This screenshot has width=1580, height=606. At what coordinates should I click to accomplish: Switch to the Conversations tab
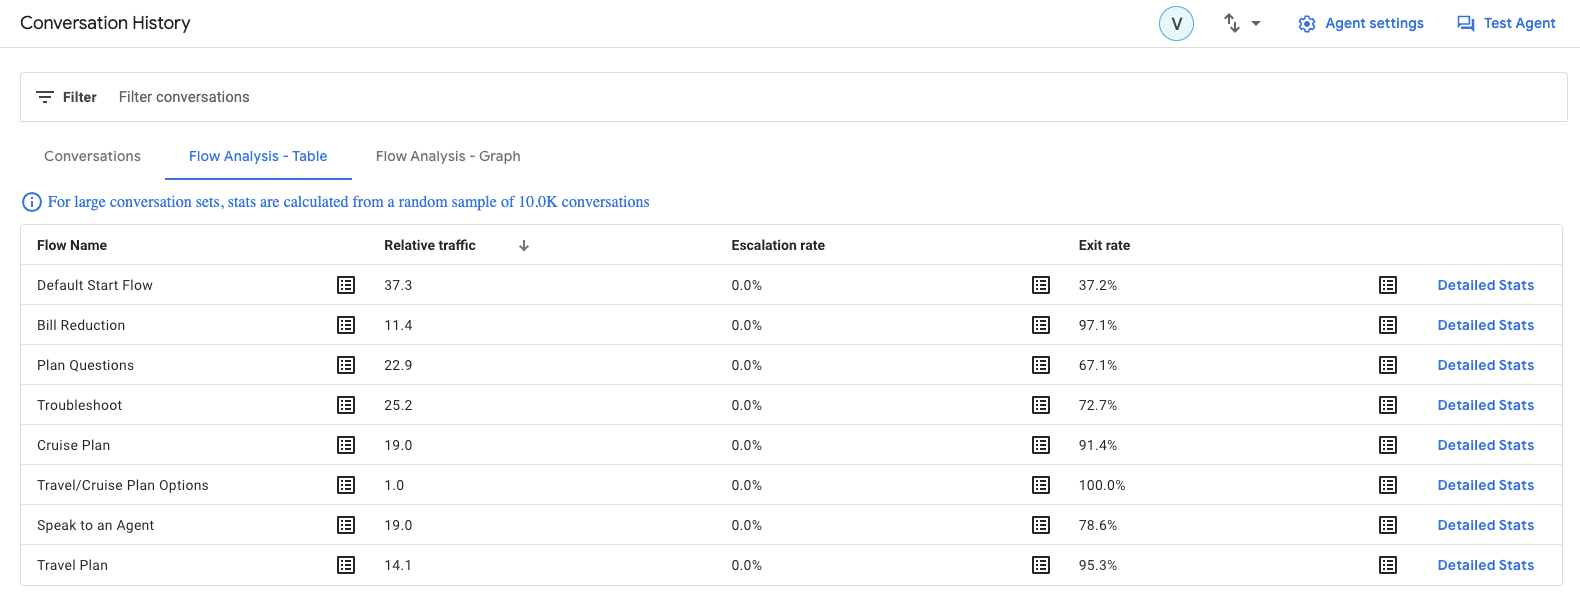91,156
